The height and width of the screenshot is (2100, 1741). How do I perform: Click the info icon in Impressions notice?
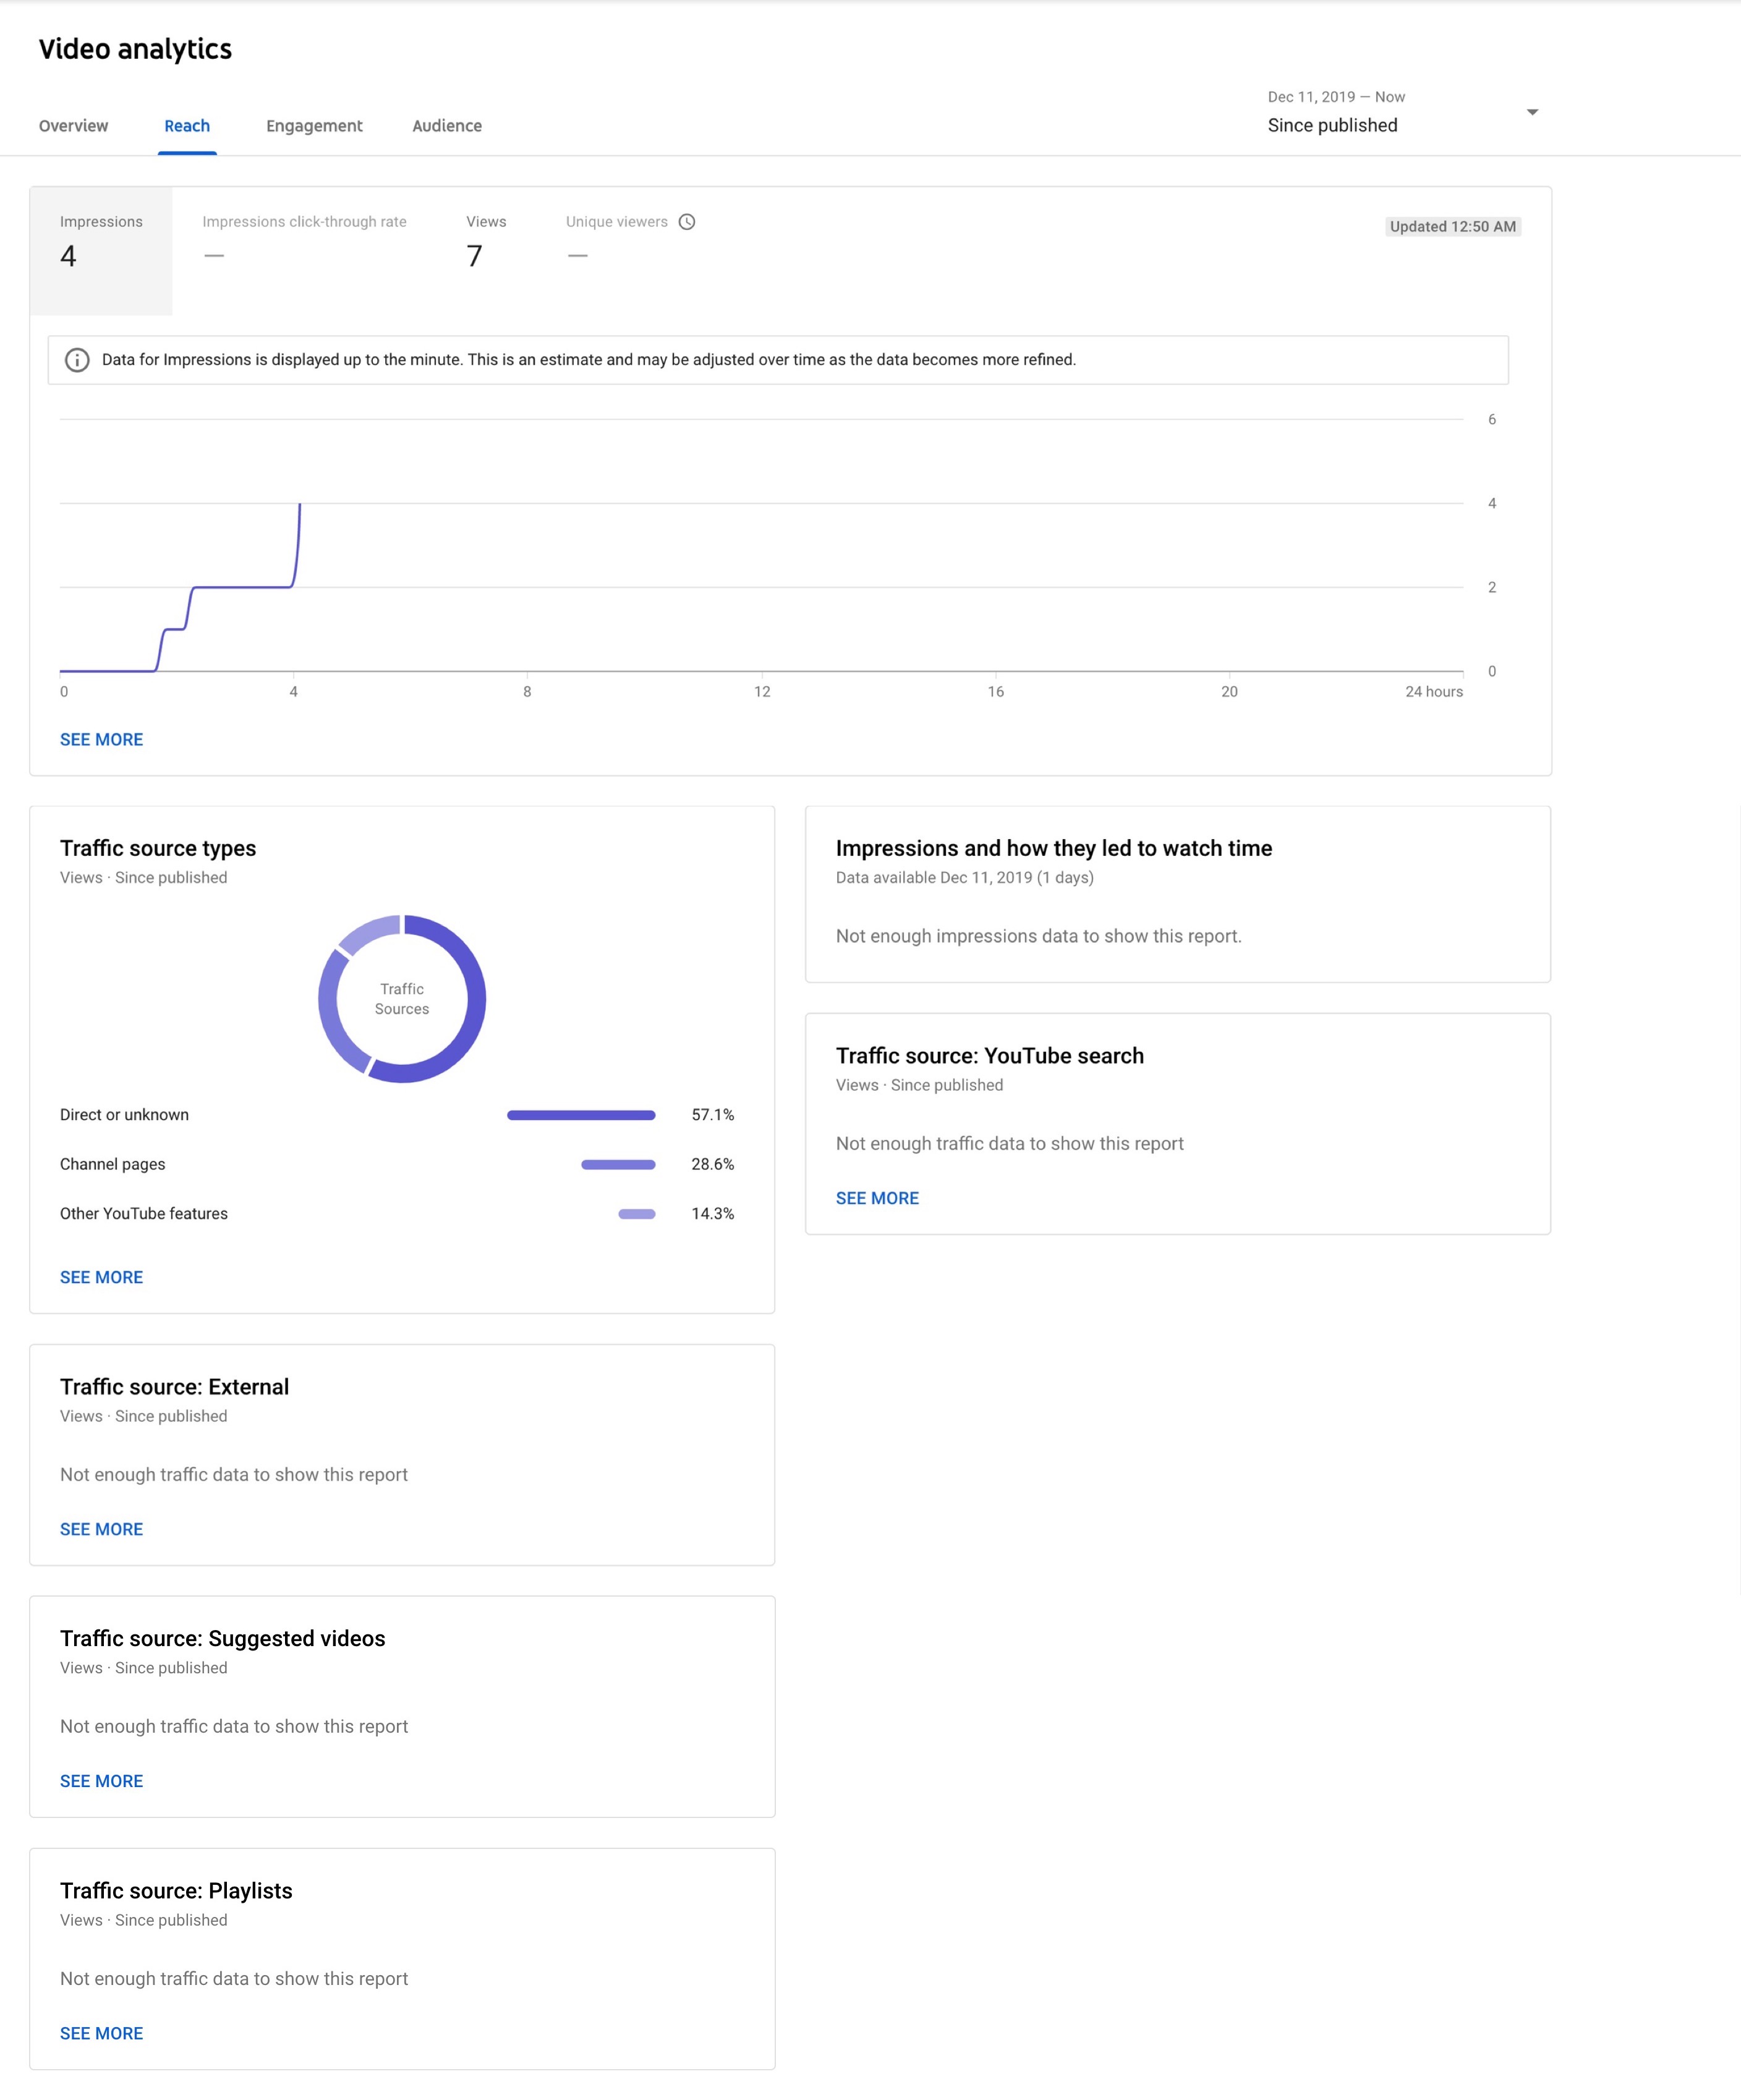[77, 360]
